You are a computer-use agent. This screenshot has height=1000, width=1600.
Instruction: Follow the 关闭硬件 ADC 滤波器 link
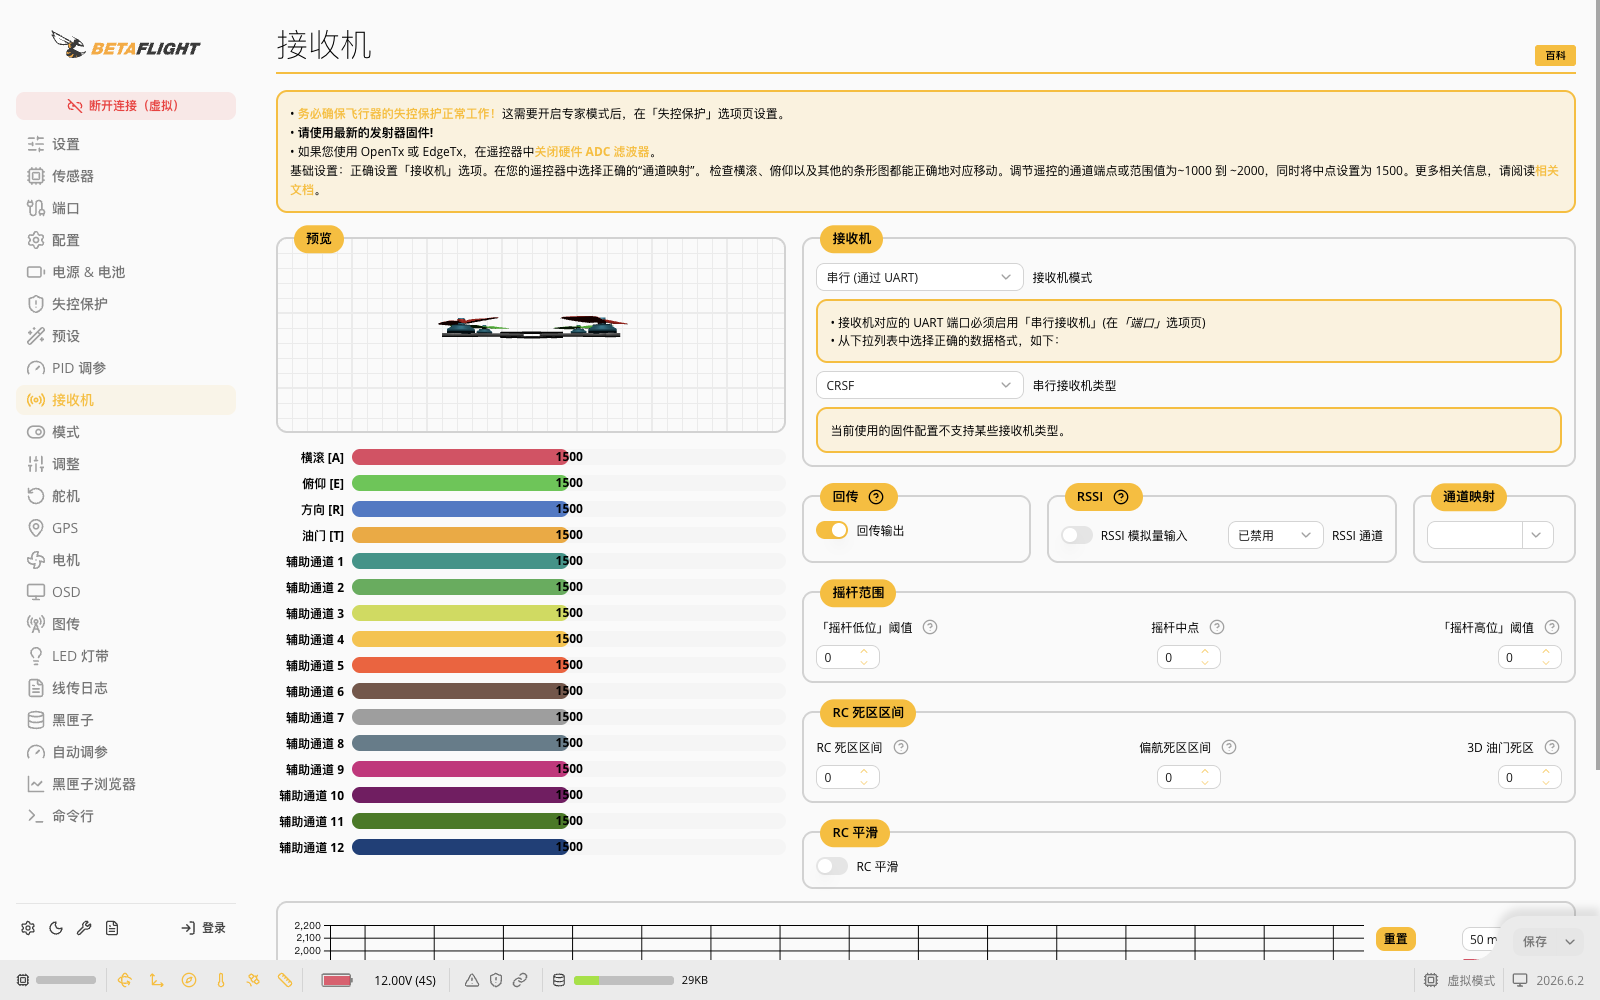(x=592, y=152)
